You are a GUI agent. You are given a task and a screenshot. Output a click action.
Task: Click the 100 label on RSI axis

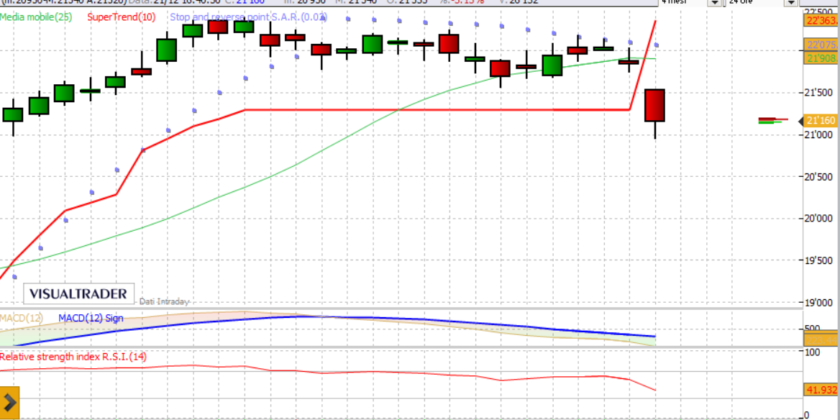814,352
